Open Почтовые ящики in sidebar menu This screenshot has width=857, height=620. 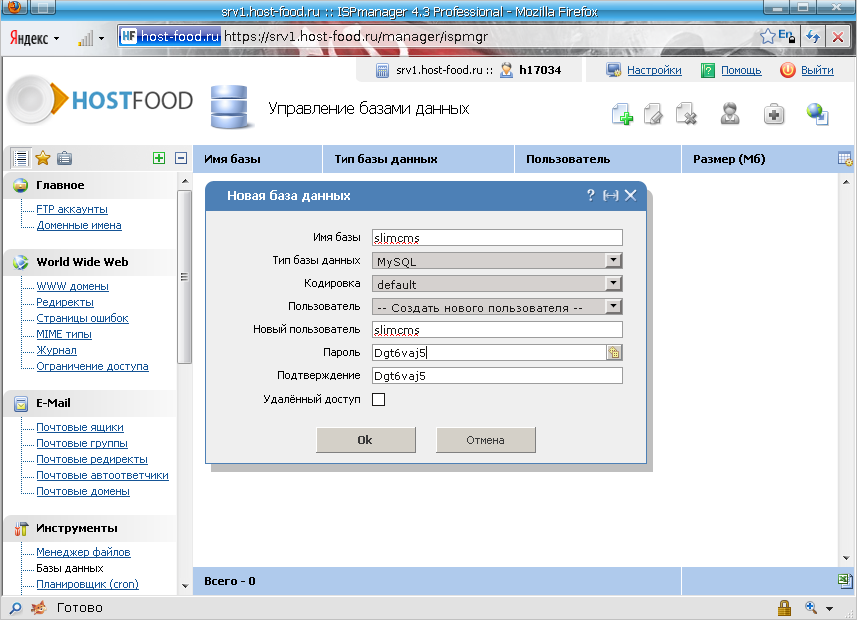[x=80, y=427]
